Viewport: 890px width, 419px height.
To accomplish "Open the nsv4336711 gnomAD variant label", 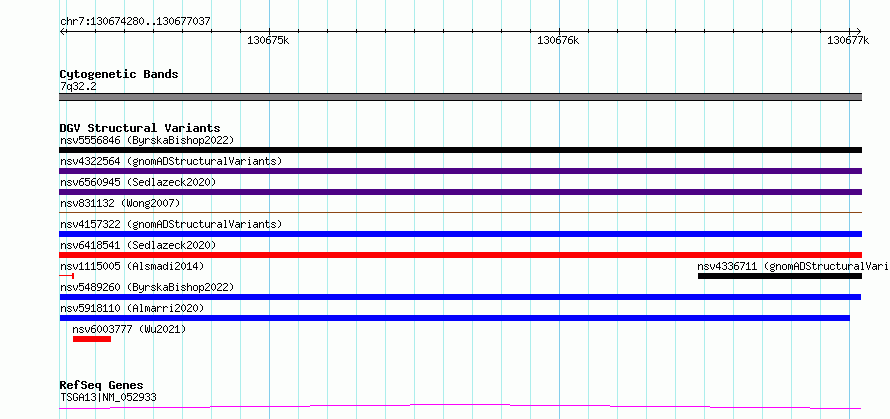I will click(794, 266).
